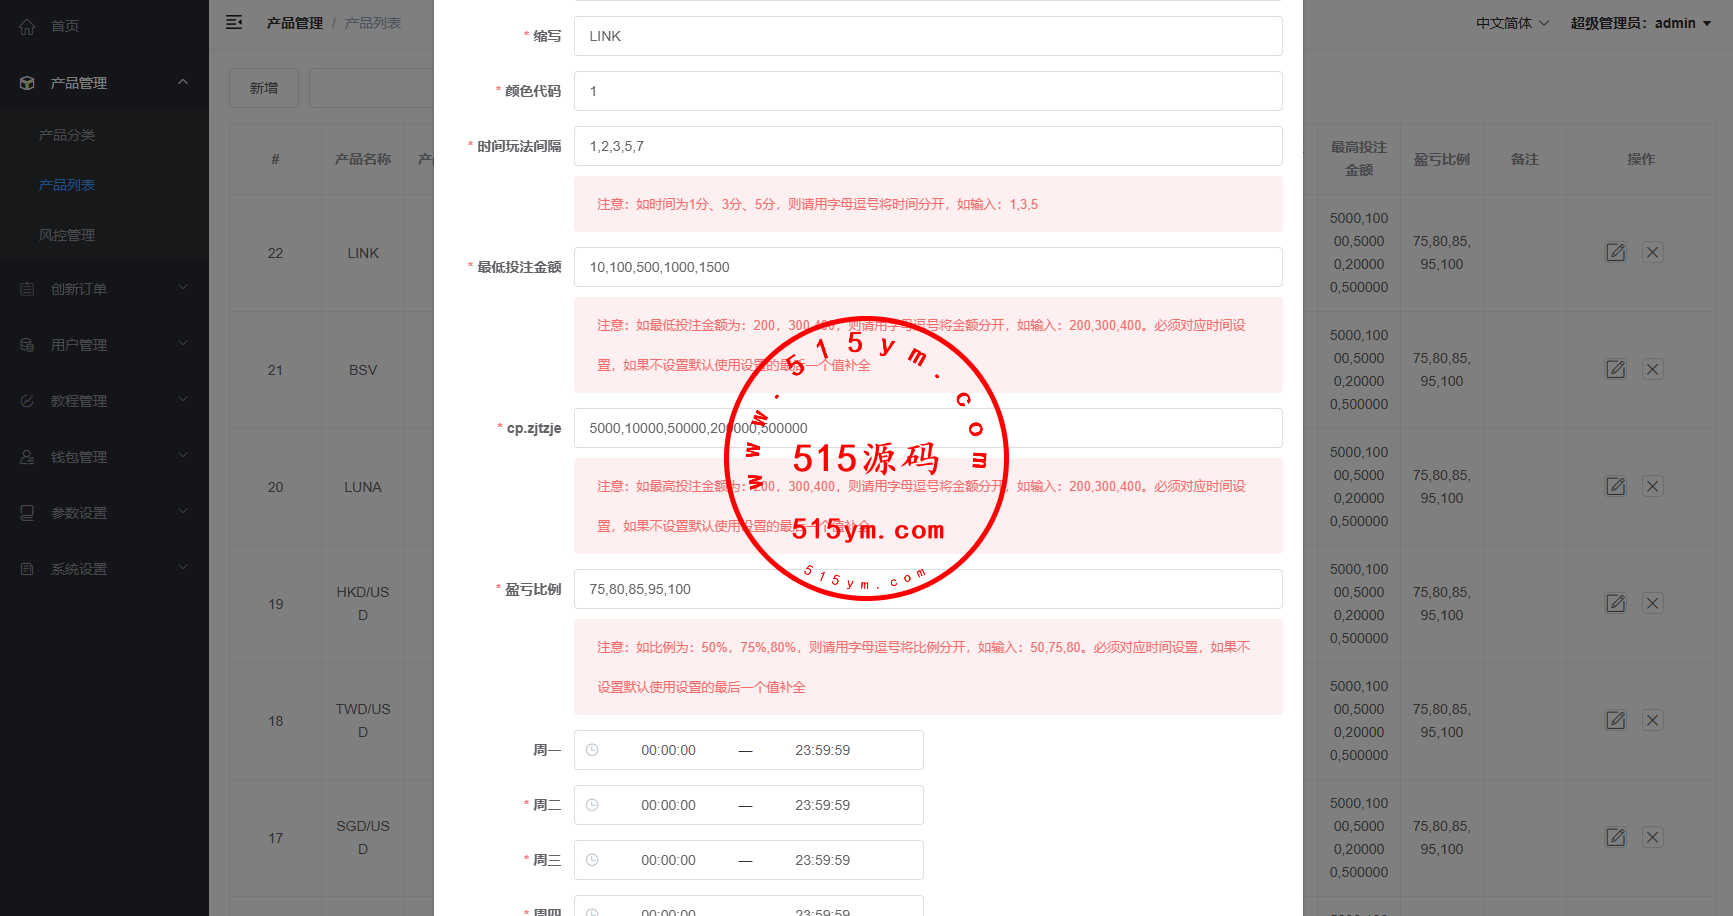The width and height of the screenshot is (1733, 916).
Task: Click the edit icon for LINK row
Action: [1615, 253]
